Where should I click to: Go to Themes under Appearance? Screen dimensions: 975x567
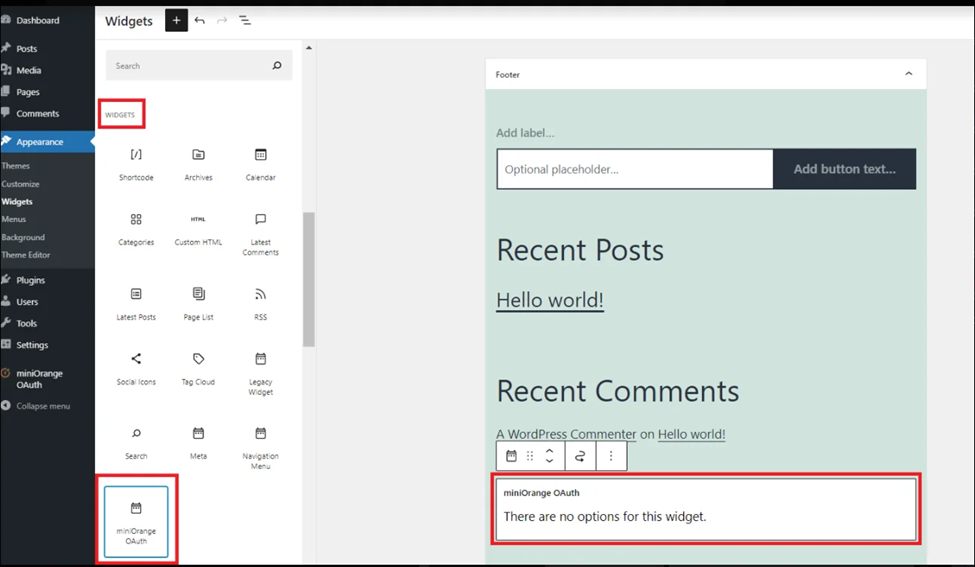point(16,166)
